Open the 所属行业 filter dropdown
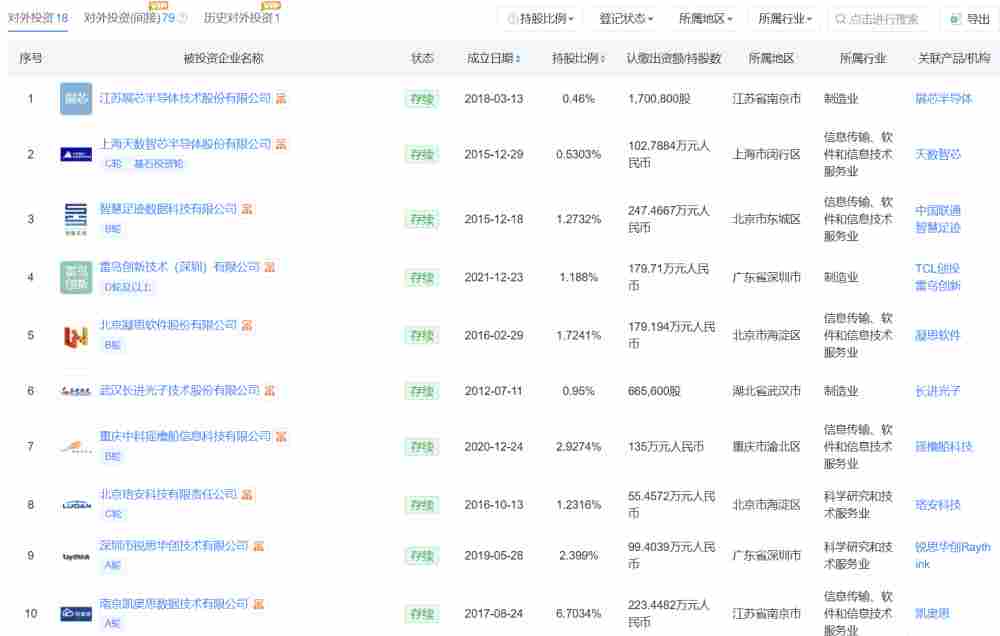Screen dimensions: 1000x636 [784, 18]
